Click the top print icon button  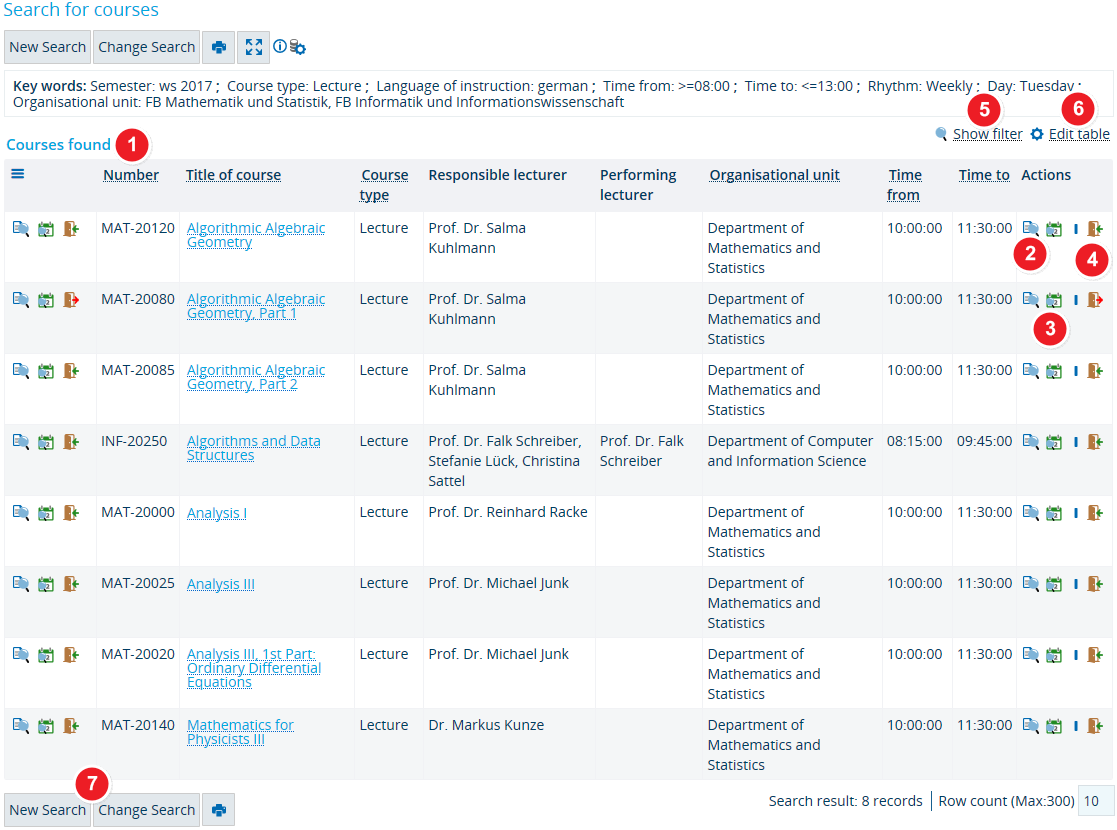219,47
